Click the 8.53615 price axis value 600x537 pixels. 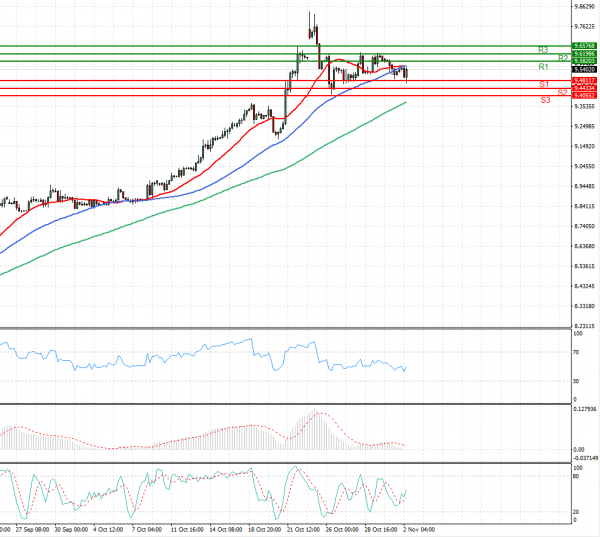(x=584, y=266)
